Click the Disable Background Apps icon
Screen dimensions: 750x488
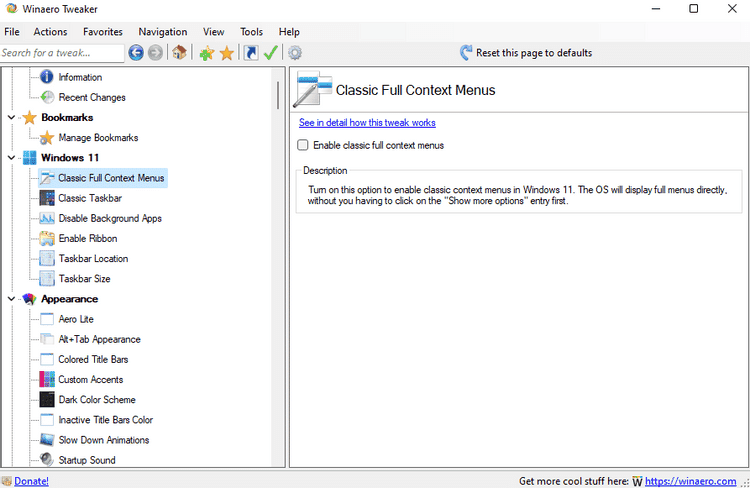pos(47,218)
